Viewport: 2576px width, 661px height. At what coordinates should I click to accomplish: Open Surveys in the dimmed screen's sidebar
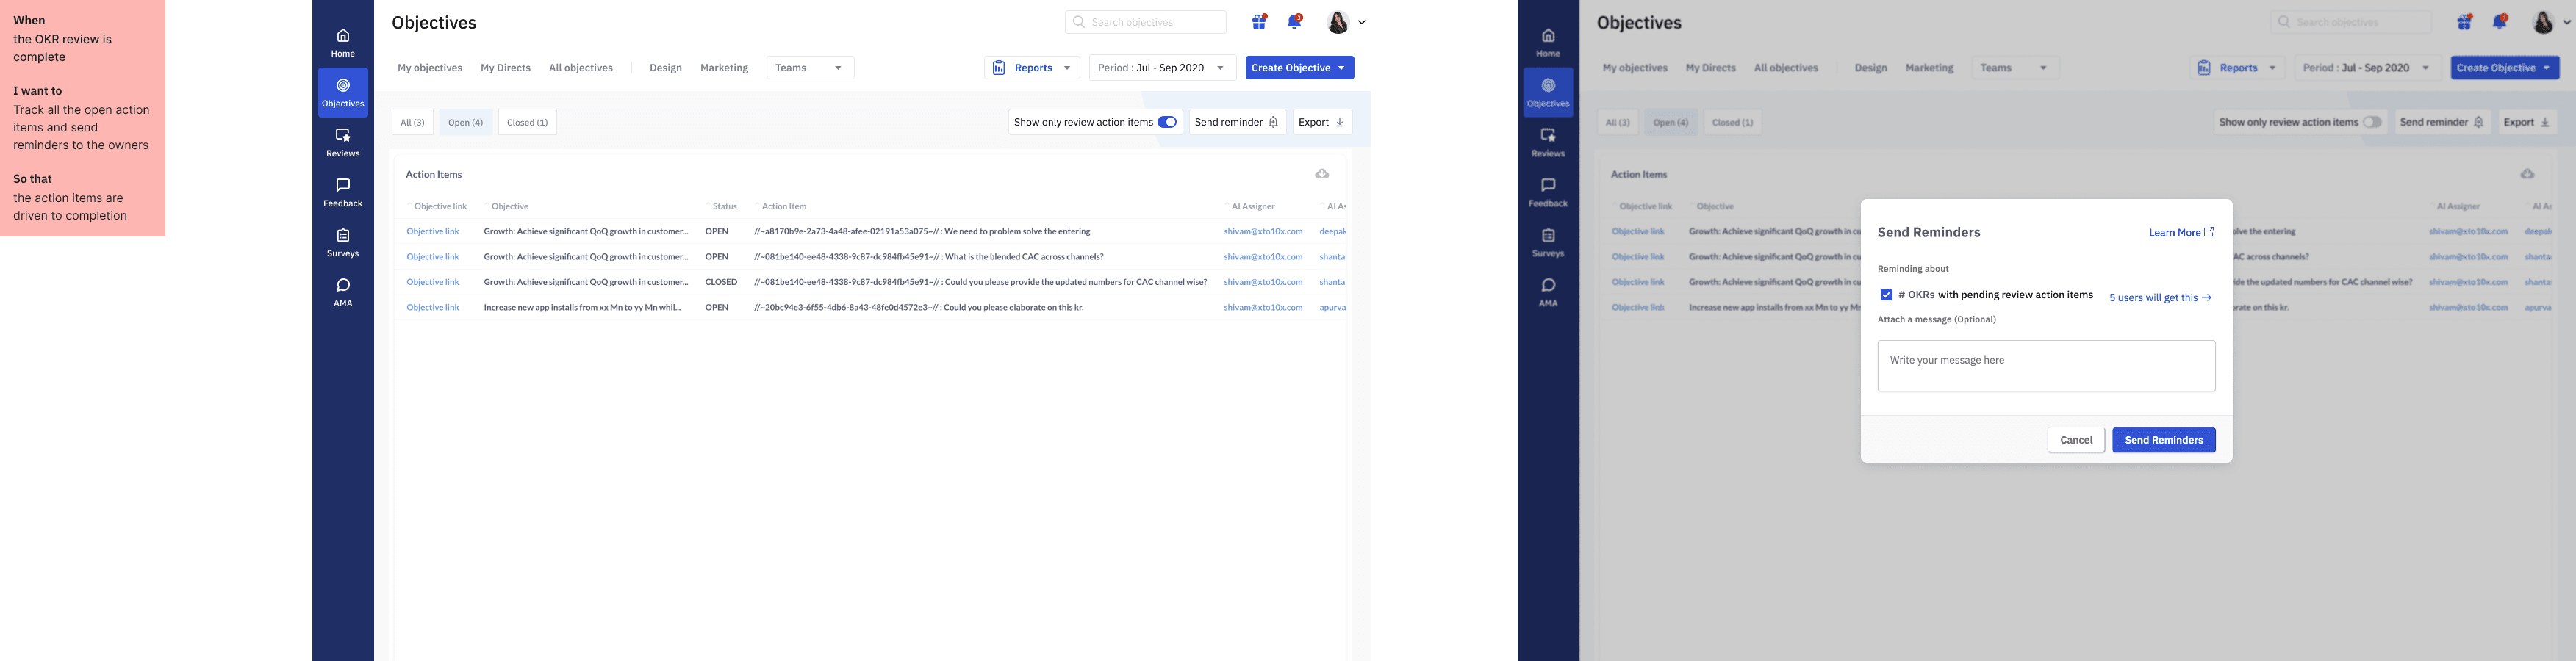point(1548,243)
